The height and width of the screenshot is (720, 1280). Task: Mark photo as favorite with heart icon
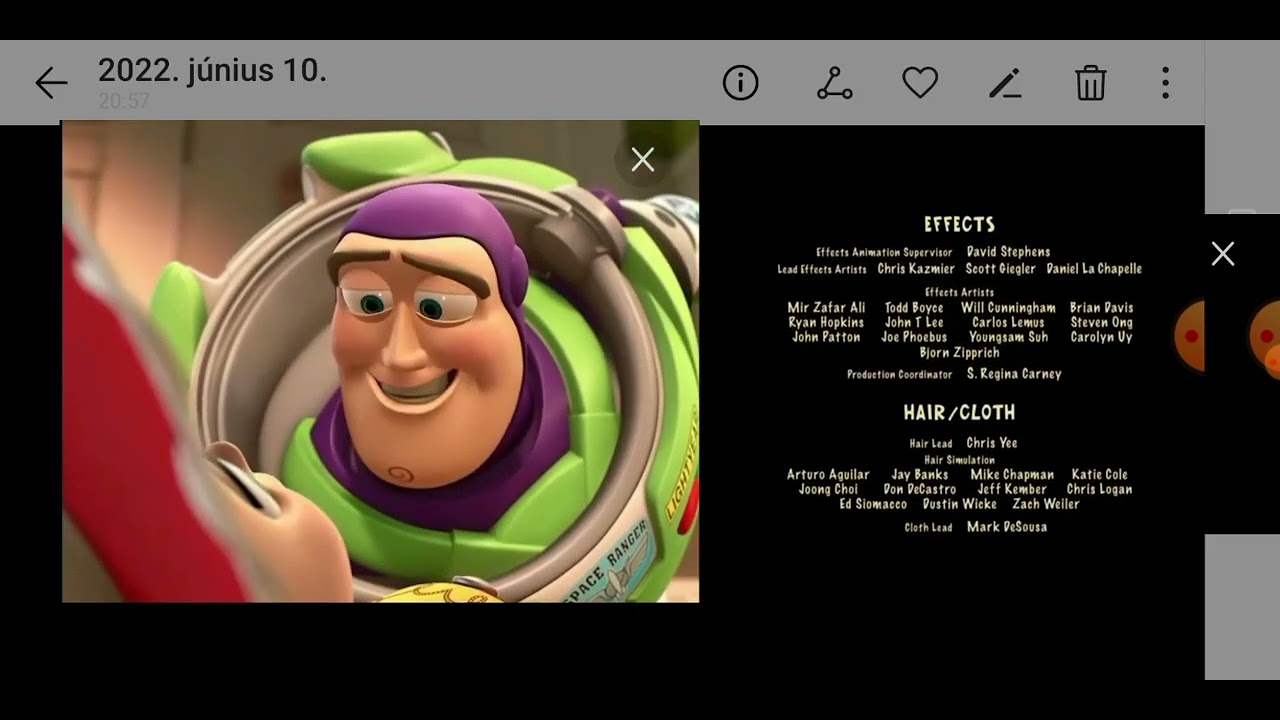(x=920, y=83)
